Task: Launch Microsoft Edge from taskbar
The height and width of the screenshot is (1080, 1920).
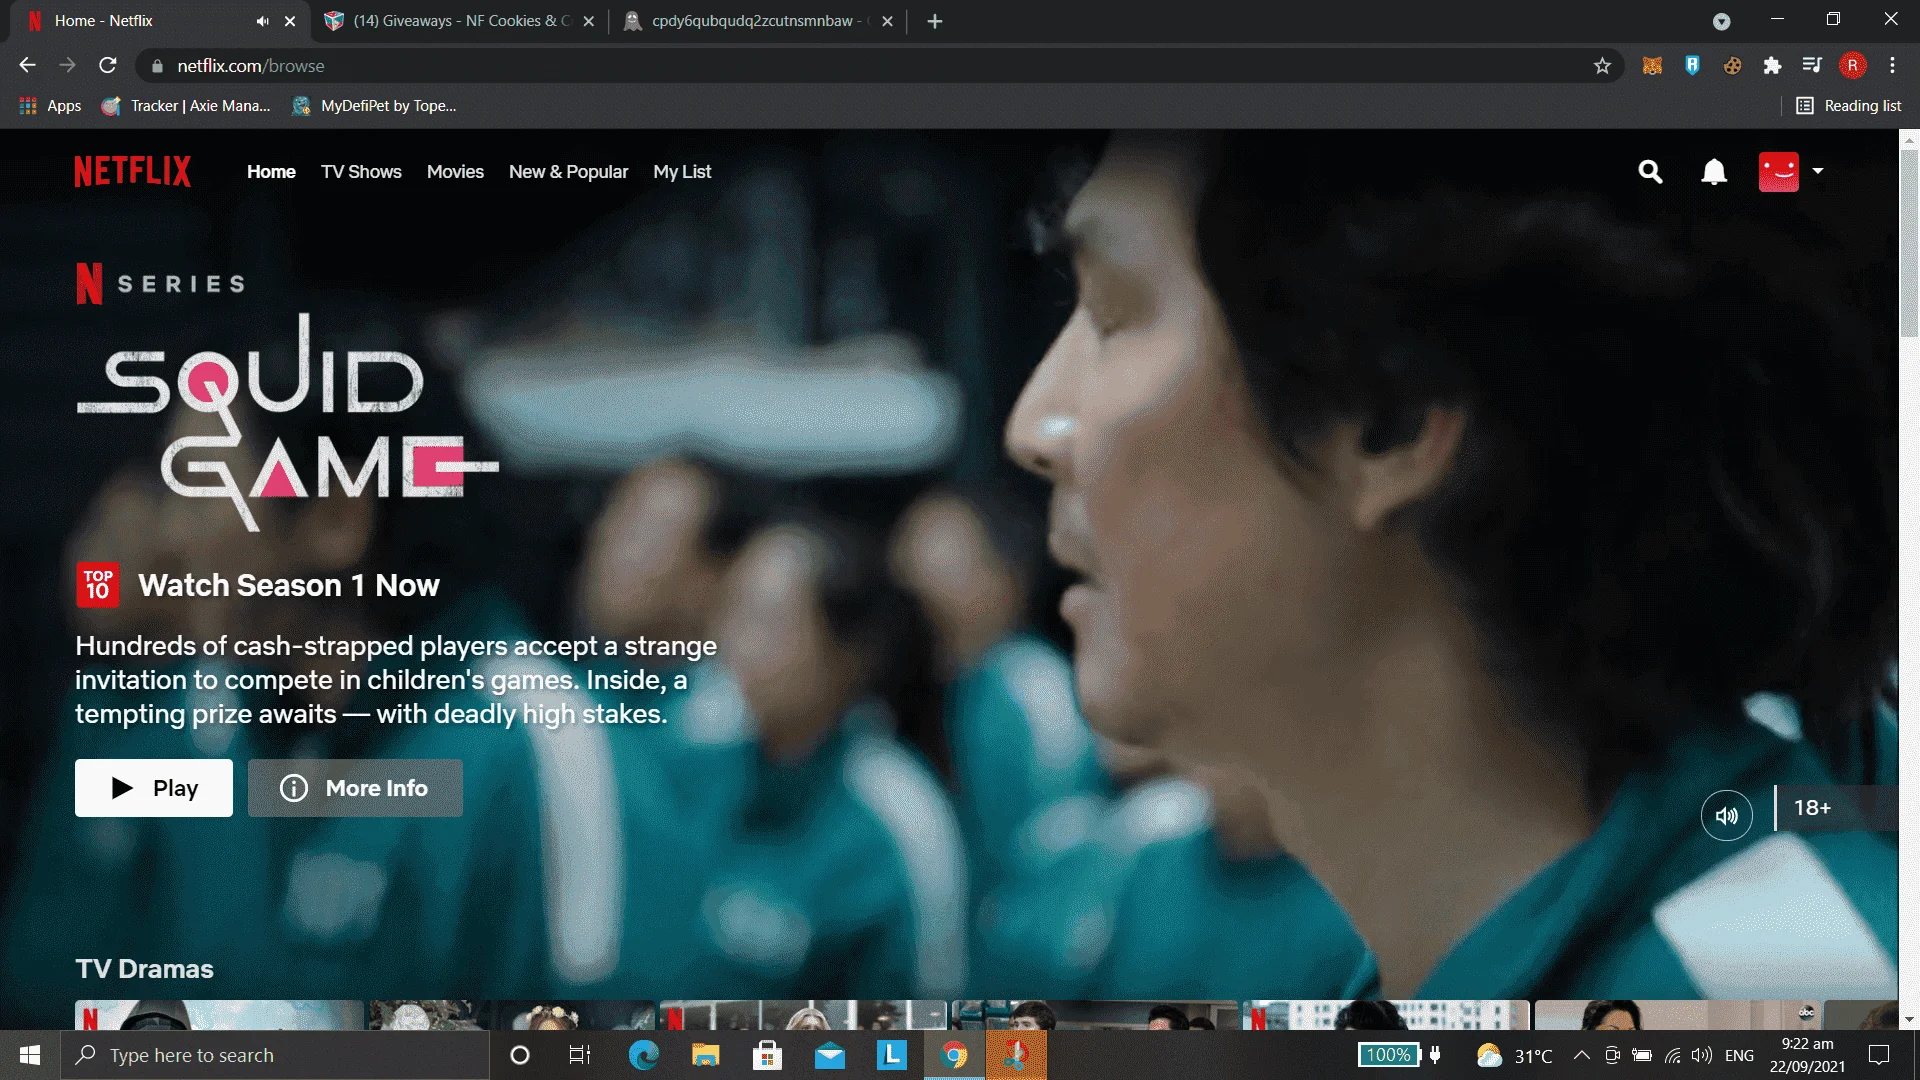Action: click(643, 1055)
